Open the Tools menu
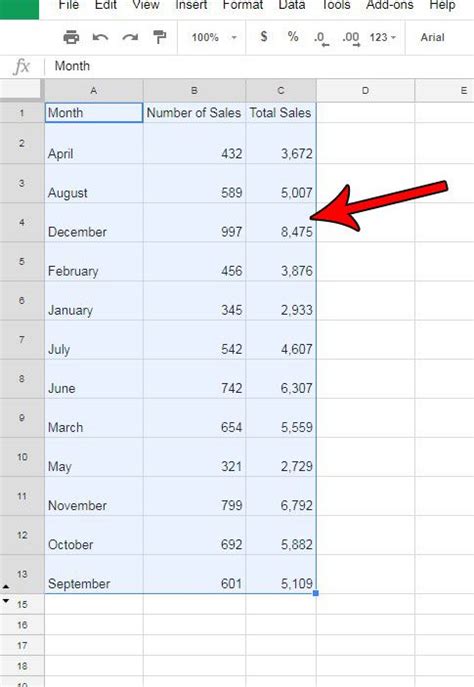 (x=336, y=5)
